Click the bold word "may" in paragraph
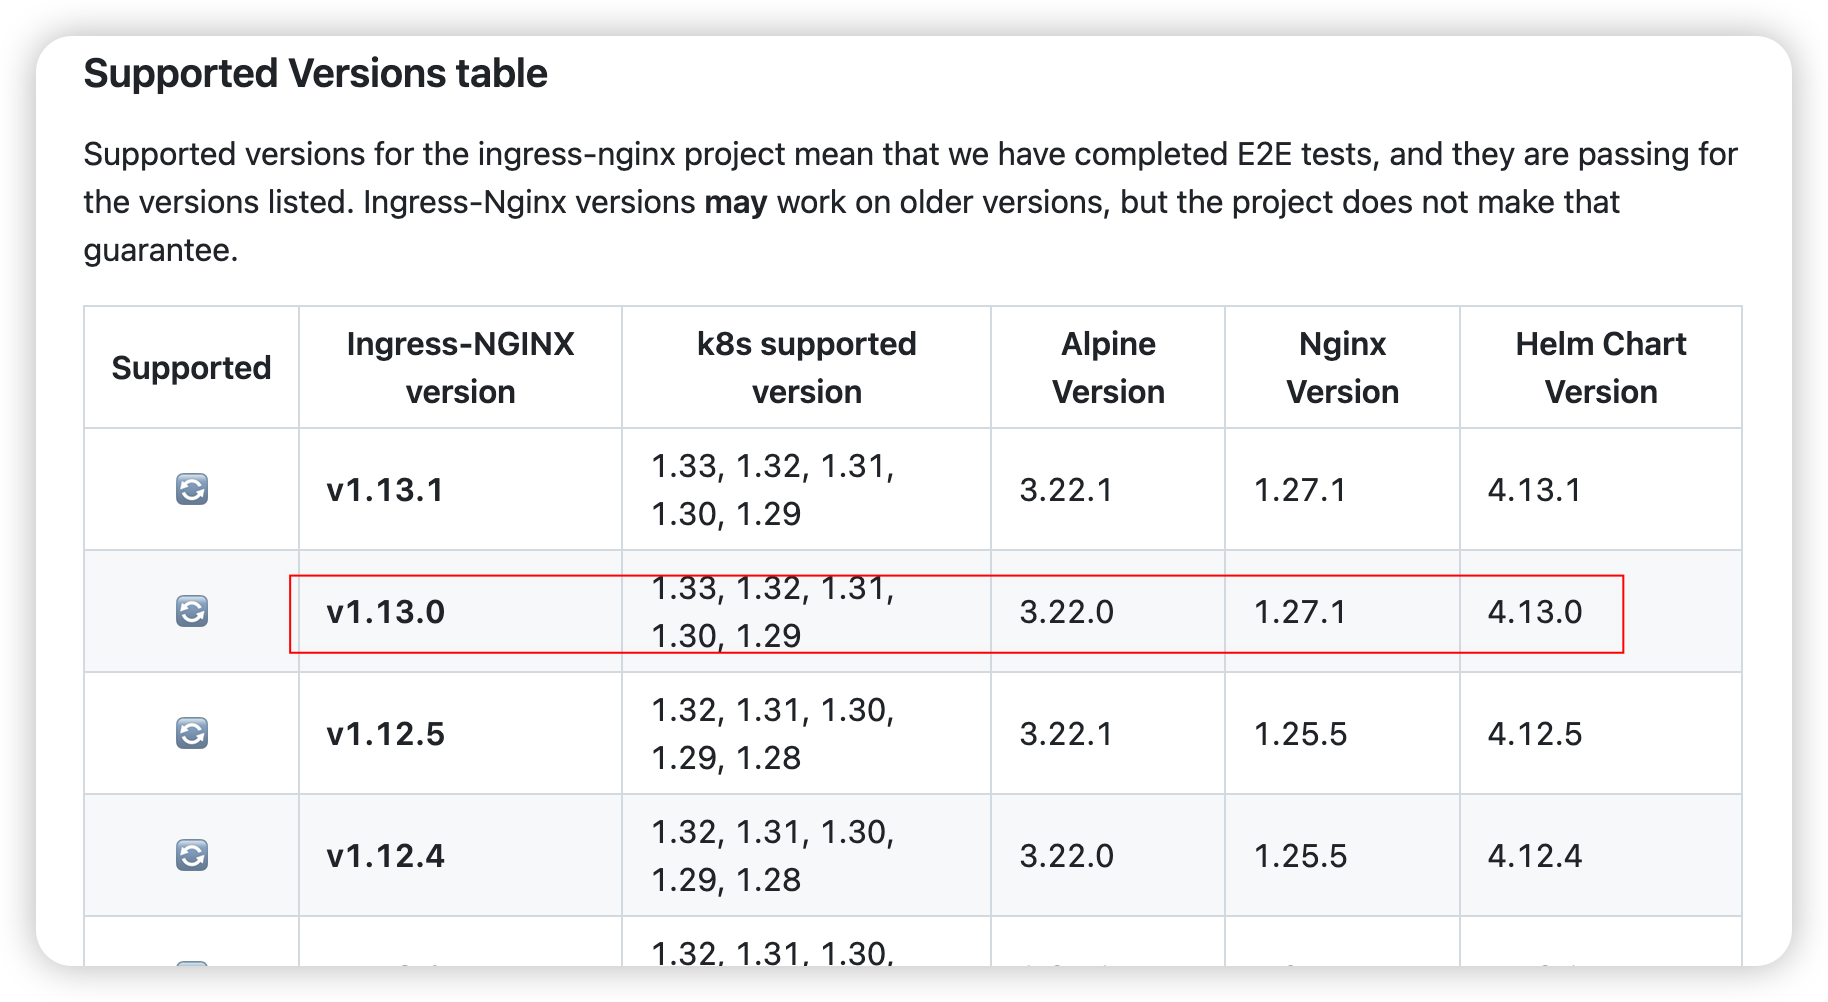1828x1002 pixels. coord(735,202)
